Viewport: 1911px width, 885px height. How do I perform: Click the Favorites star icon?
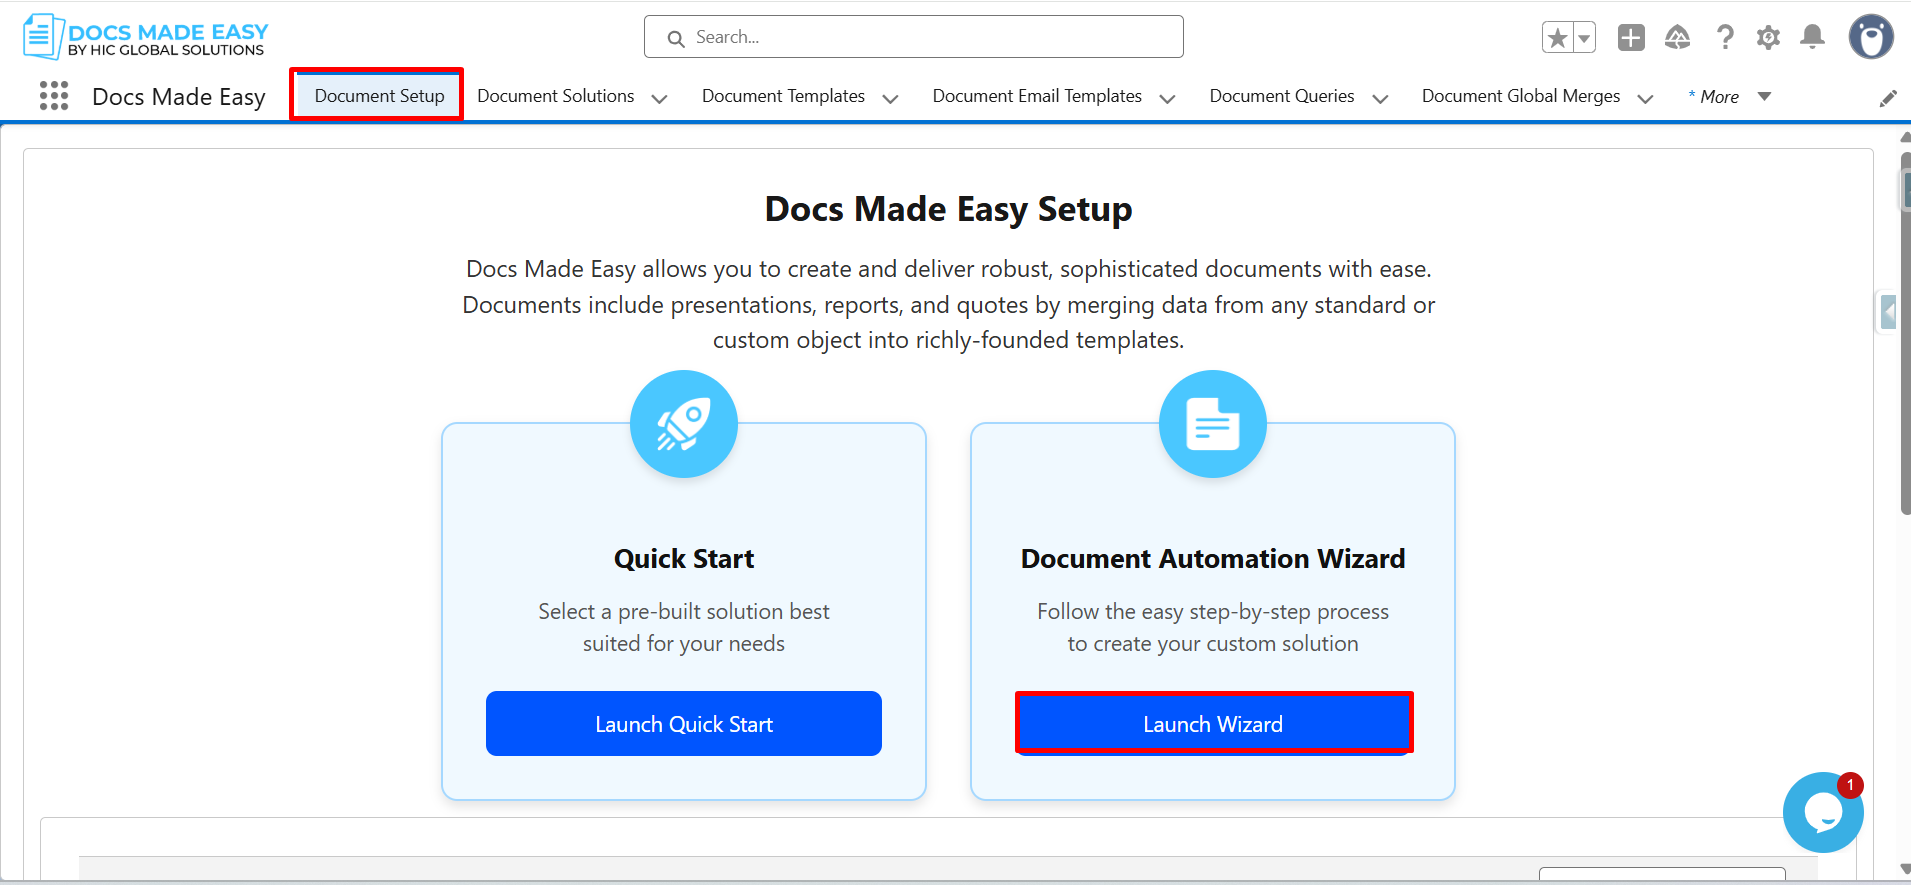tap(1557, 38)
